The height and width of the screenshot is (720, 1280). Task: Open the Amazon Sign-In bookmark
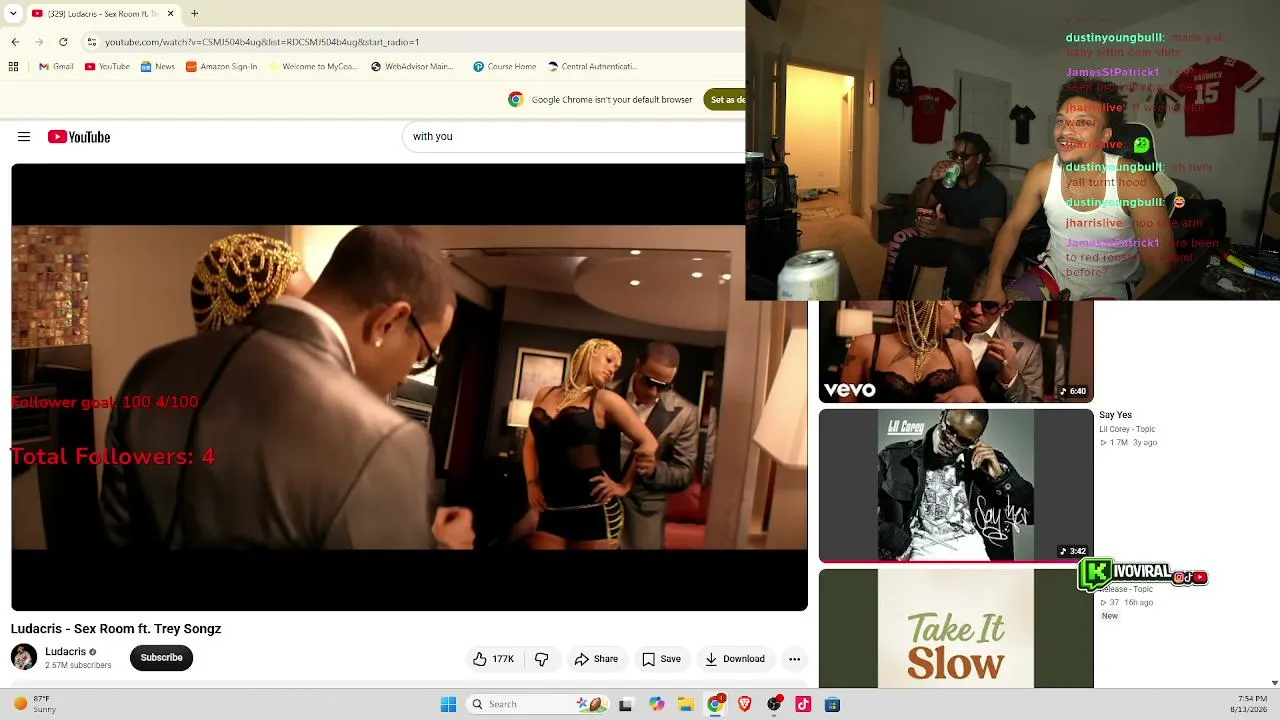point(221,67)
